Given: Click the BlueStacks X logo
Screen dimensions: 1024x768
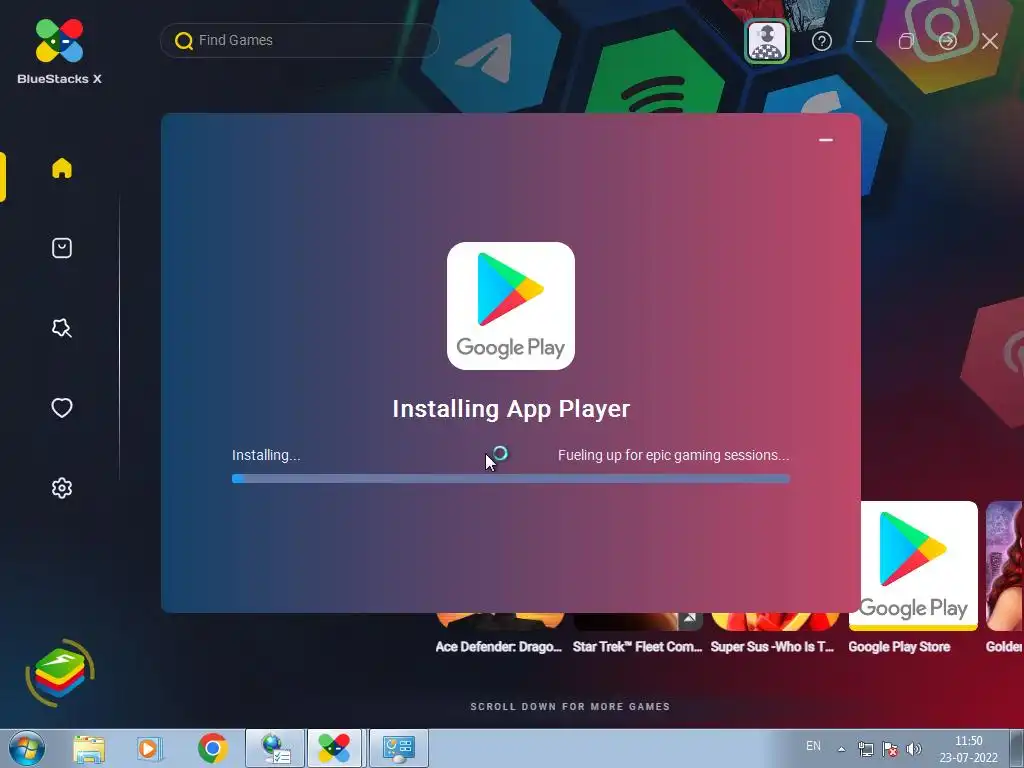Looking at the screenshot, I should coord(59,52).
